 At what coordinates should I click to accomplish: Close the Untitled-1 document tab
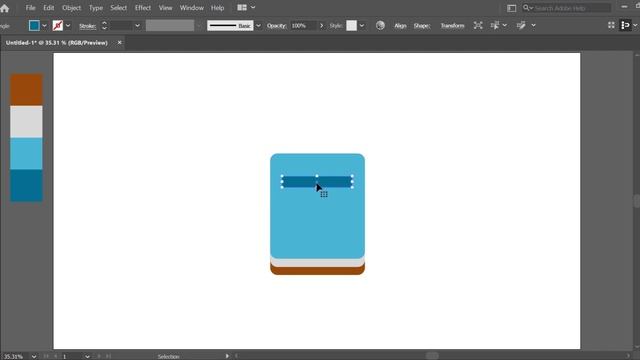(x=120, y=42)
